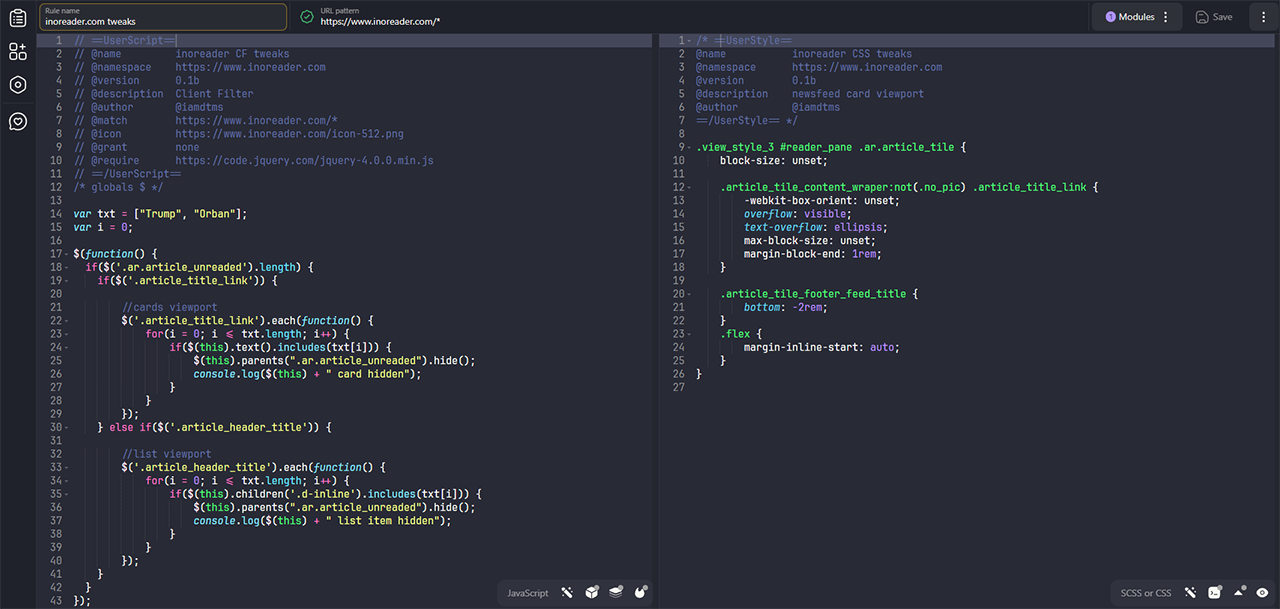Image resolution: width=1280 pixels, height=609 pixels.
Task: Click 'inoreader CSS tweaks' in CSS editor
Action: (852, 54)
